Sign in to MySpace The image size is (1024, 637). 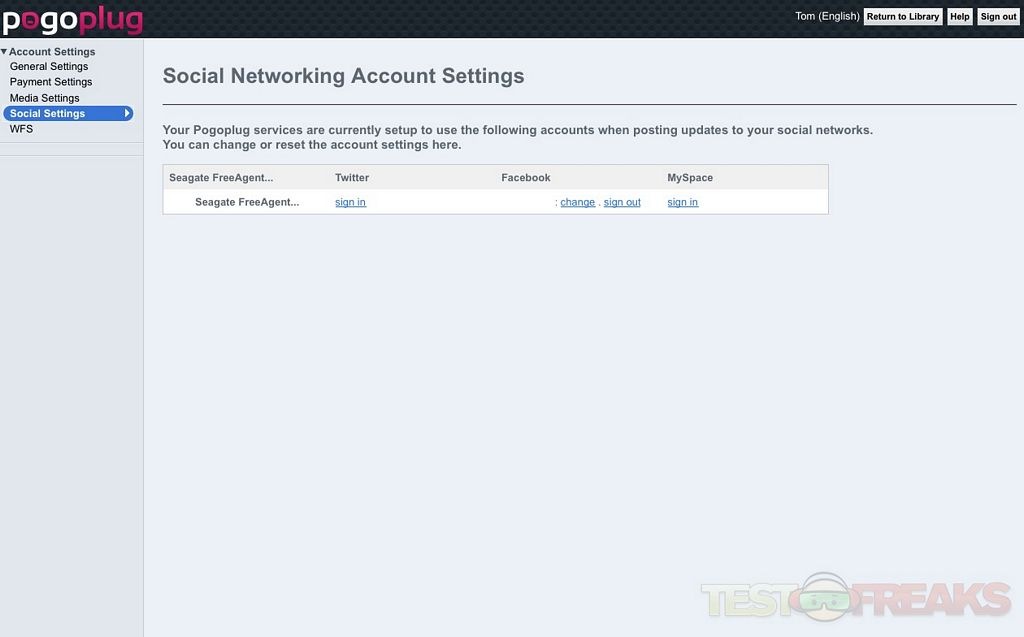683,202
